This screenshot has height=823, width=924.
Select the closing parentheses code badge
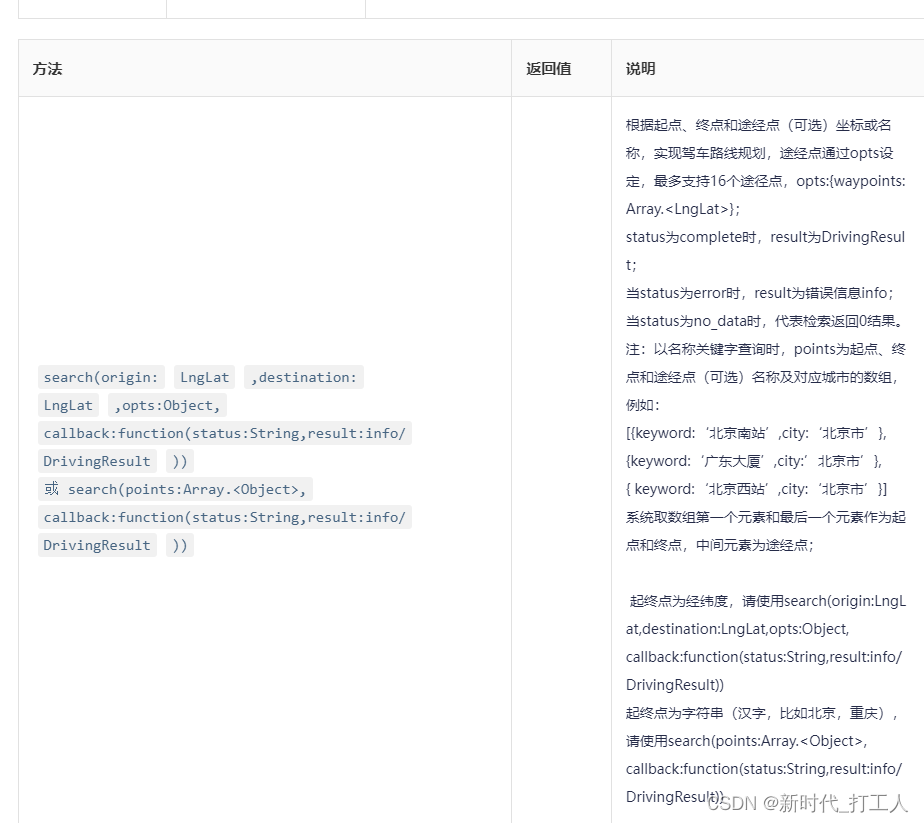[178, 461]
